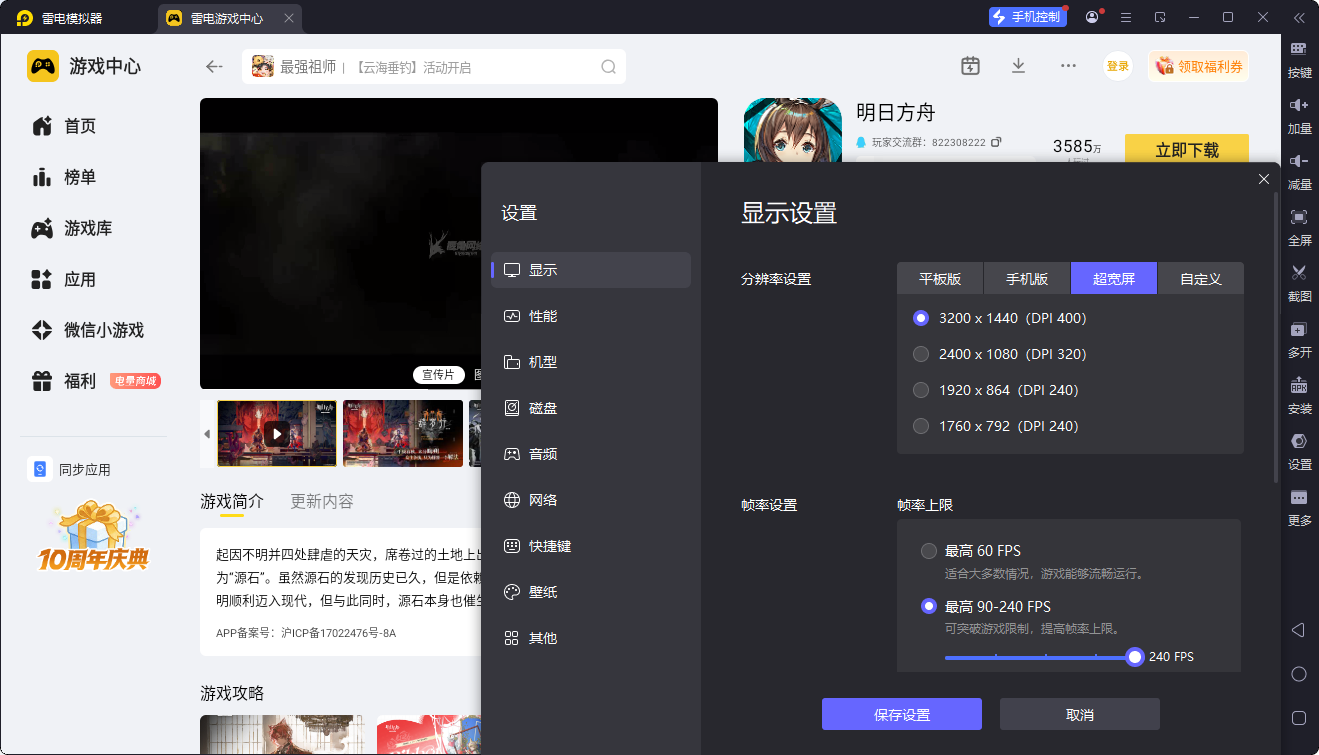Tap the Android recent apps square button
Viewport: 1319px width, 755px height.
[x=1299, y=718]
